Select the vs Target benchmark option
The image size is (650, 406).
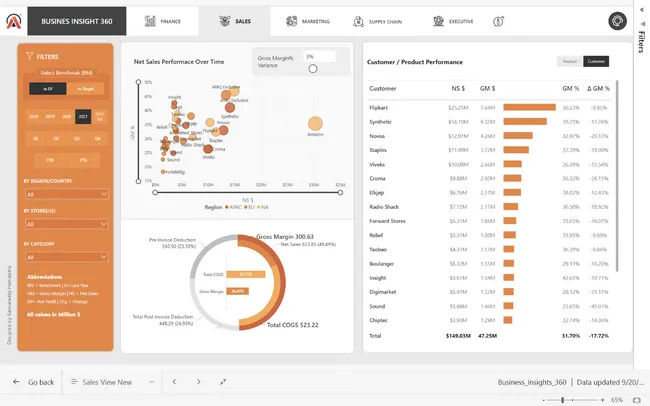coord(82,89)
